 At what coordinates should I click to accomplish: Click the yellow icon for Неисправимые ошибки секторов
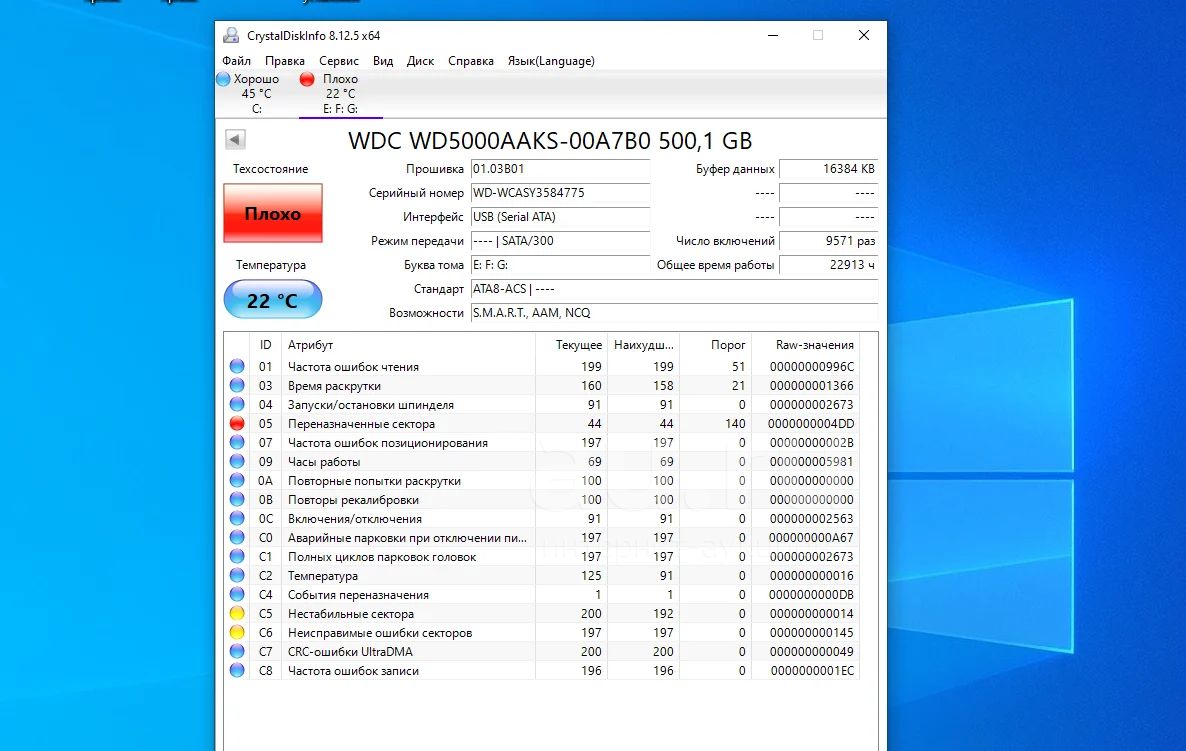coord(238,632)
